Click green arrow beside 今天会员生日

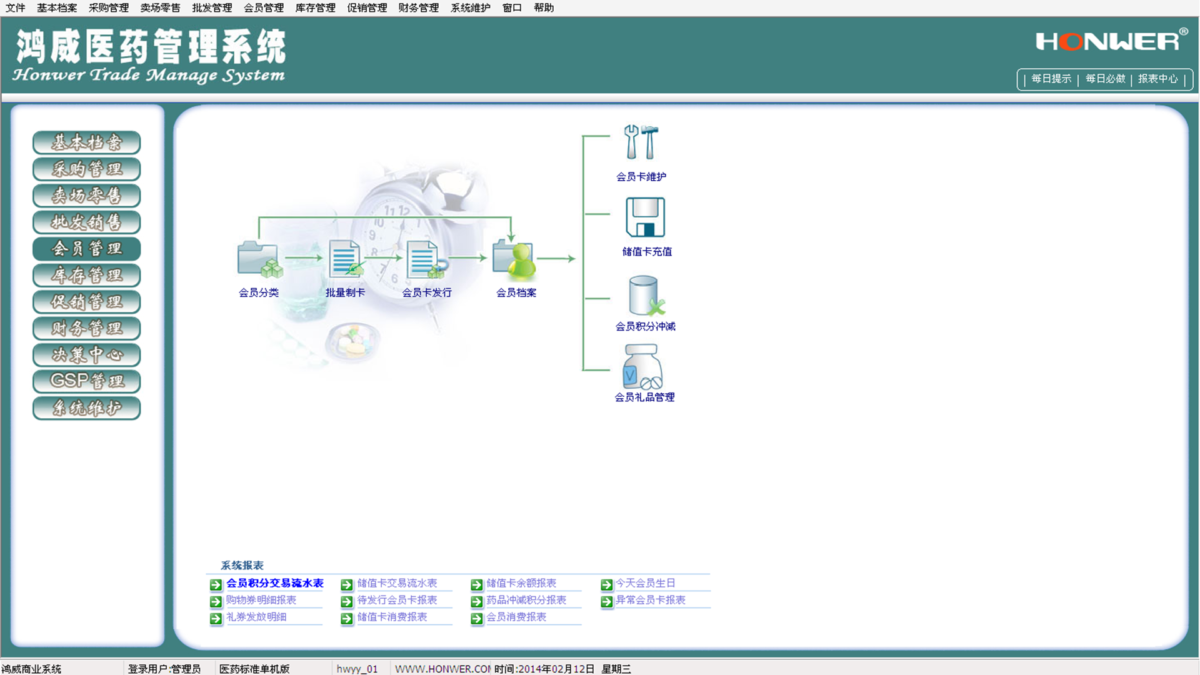[607, 584]
